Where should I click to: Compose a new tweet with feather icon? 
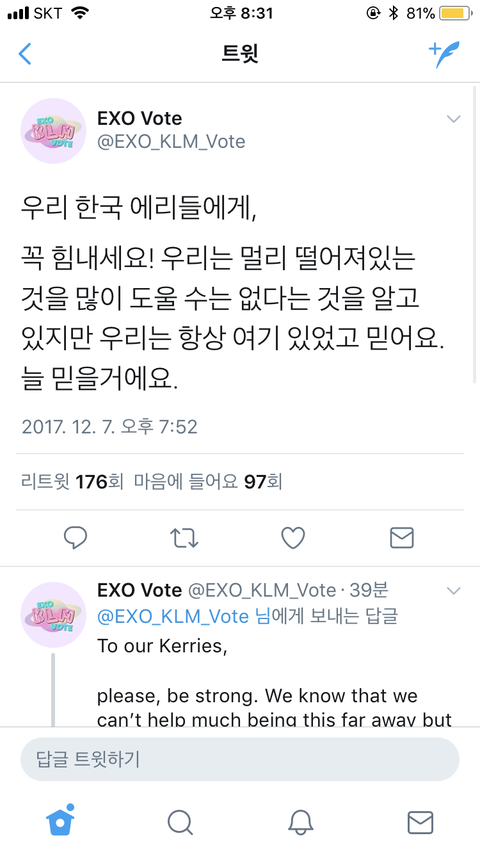click(444, 54)
